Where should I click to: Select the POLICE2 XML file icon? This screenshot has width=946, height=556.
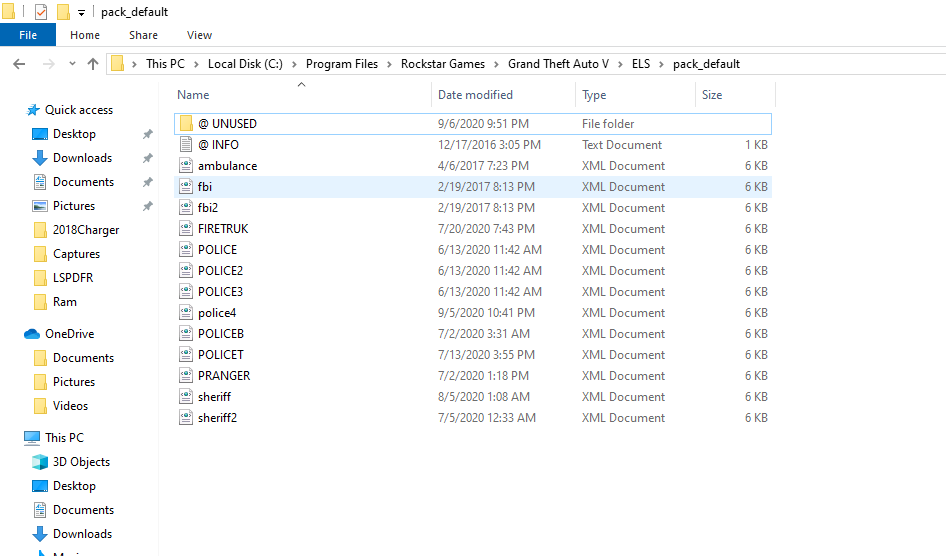point(186,271)
